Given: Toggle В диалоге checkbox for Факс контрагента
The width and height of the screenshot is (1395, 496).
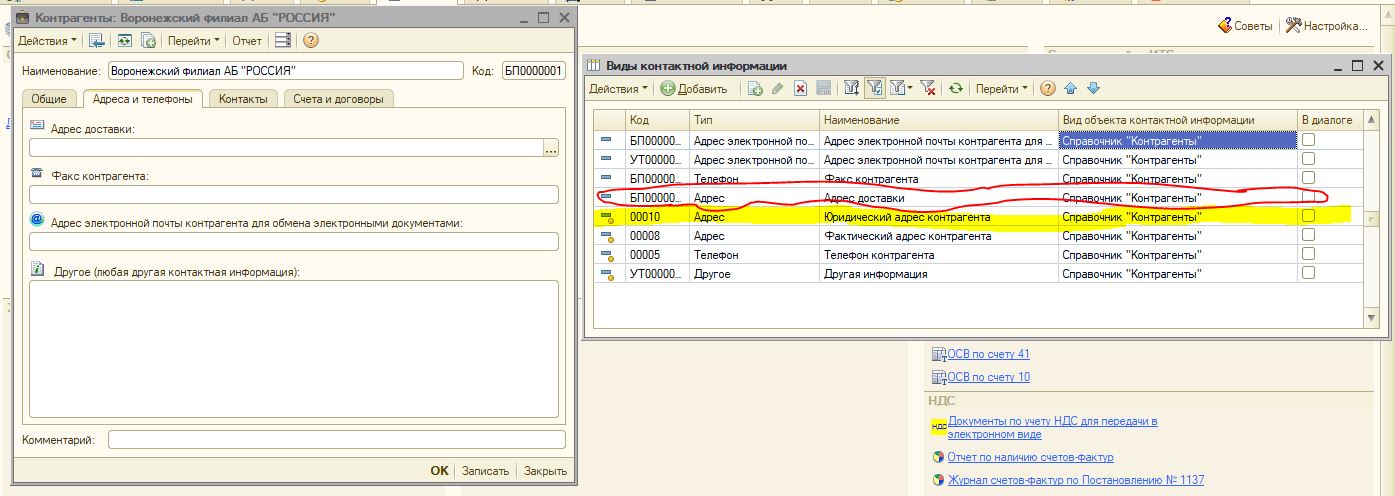Looking at the screenshot, I should (x=1308, y=178).
